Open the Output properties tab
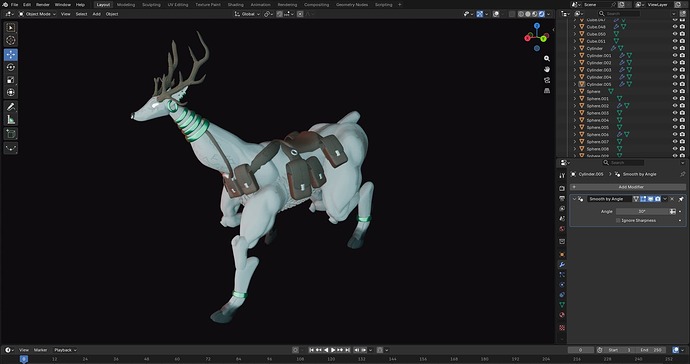Screen dimensions: 690x364 point(562,199)
